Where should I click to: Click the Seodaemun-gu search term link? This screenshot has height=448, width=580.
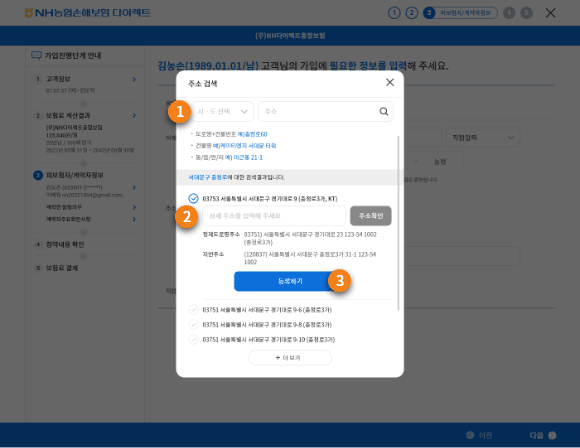pos(208,178)
